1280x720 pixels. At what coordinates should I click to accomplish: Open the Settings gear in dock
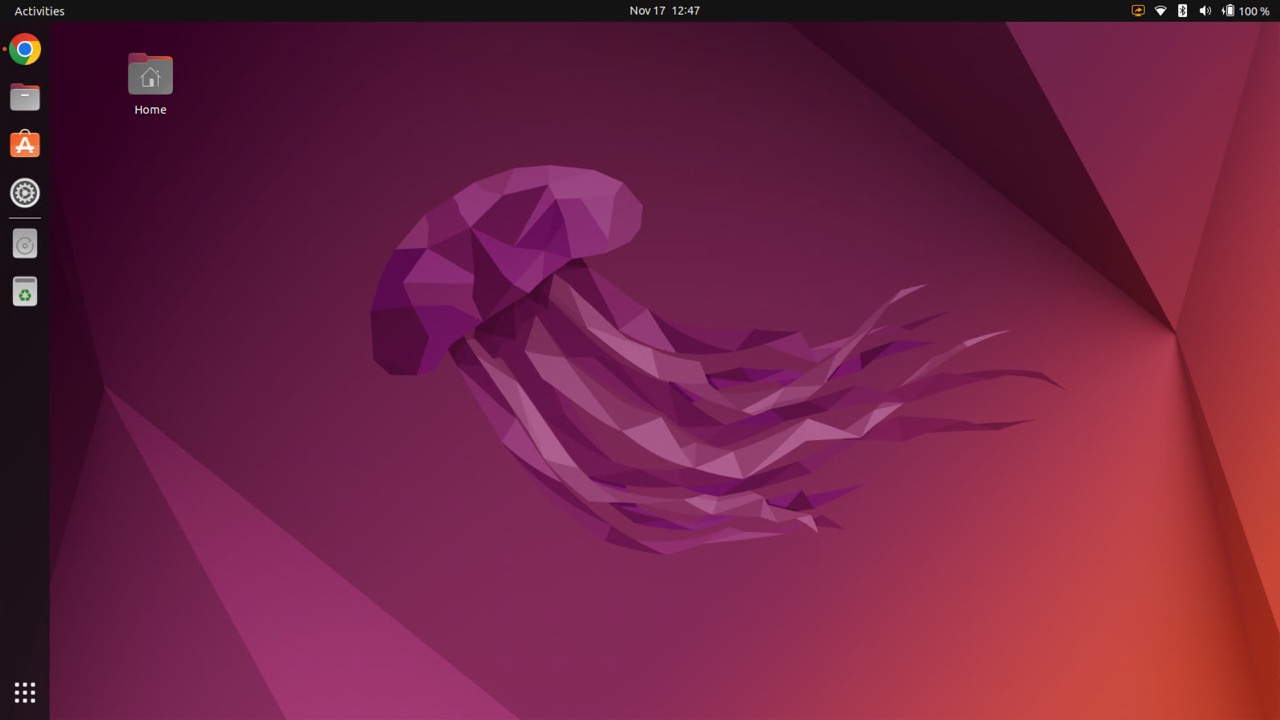[x=25, y=193]
